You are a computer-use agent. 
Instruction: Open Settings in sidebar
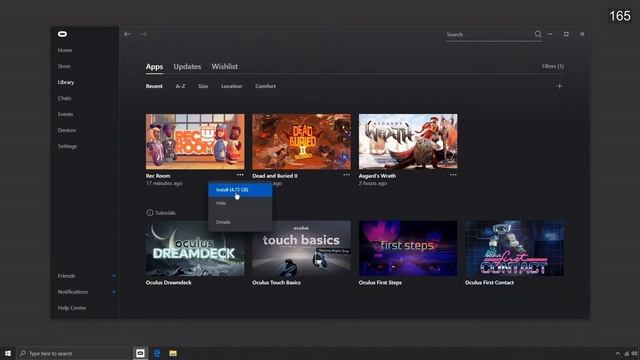[x=67, y=146]
